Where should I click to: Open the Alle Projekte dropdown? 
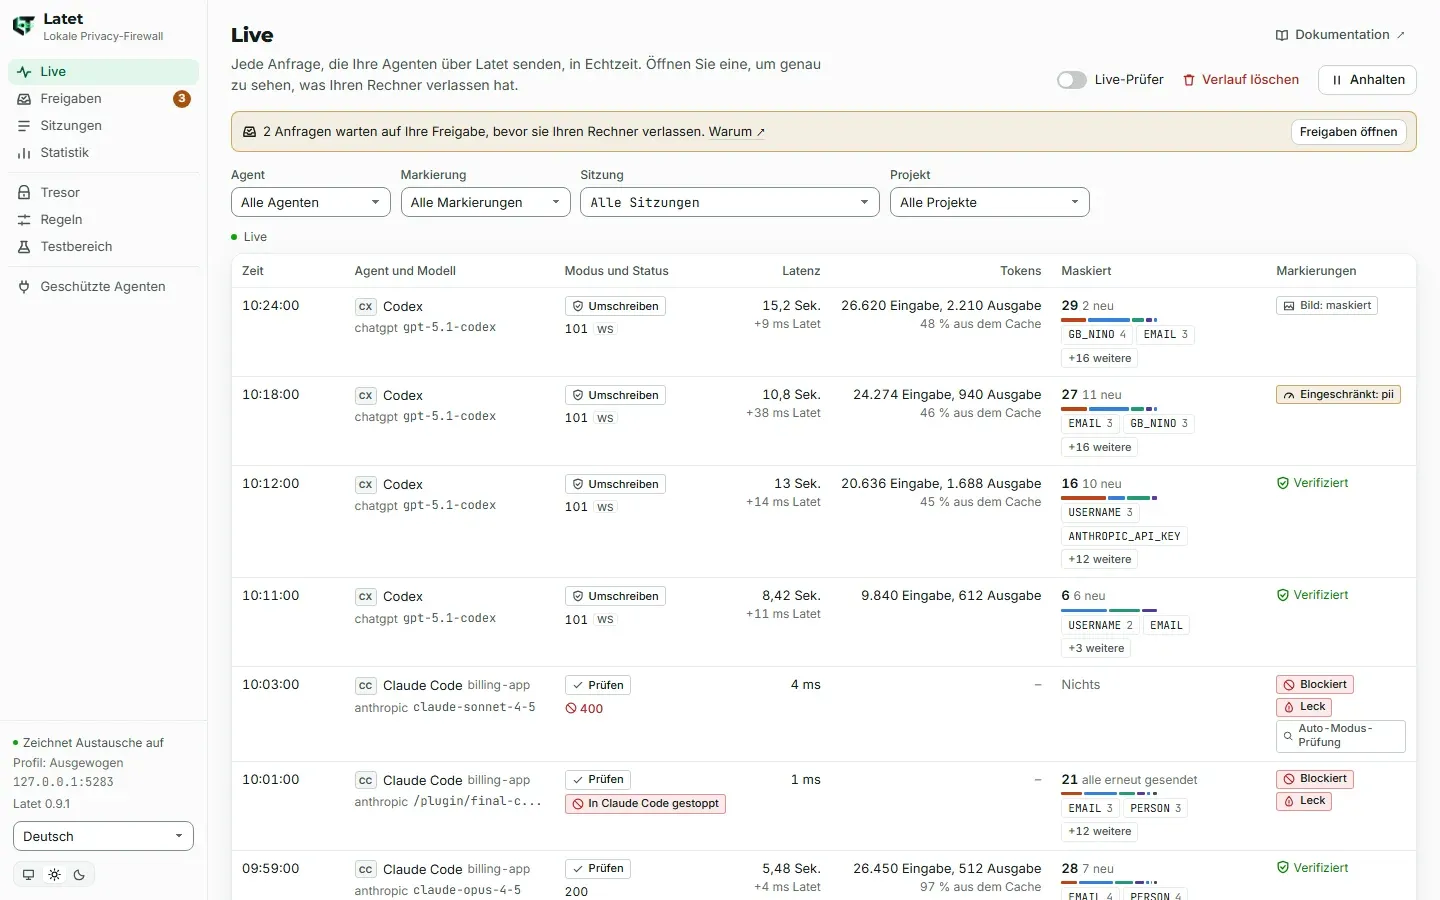(x=990, y=202)
